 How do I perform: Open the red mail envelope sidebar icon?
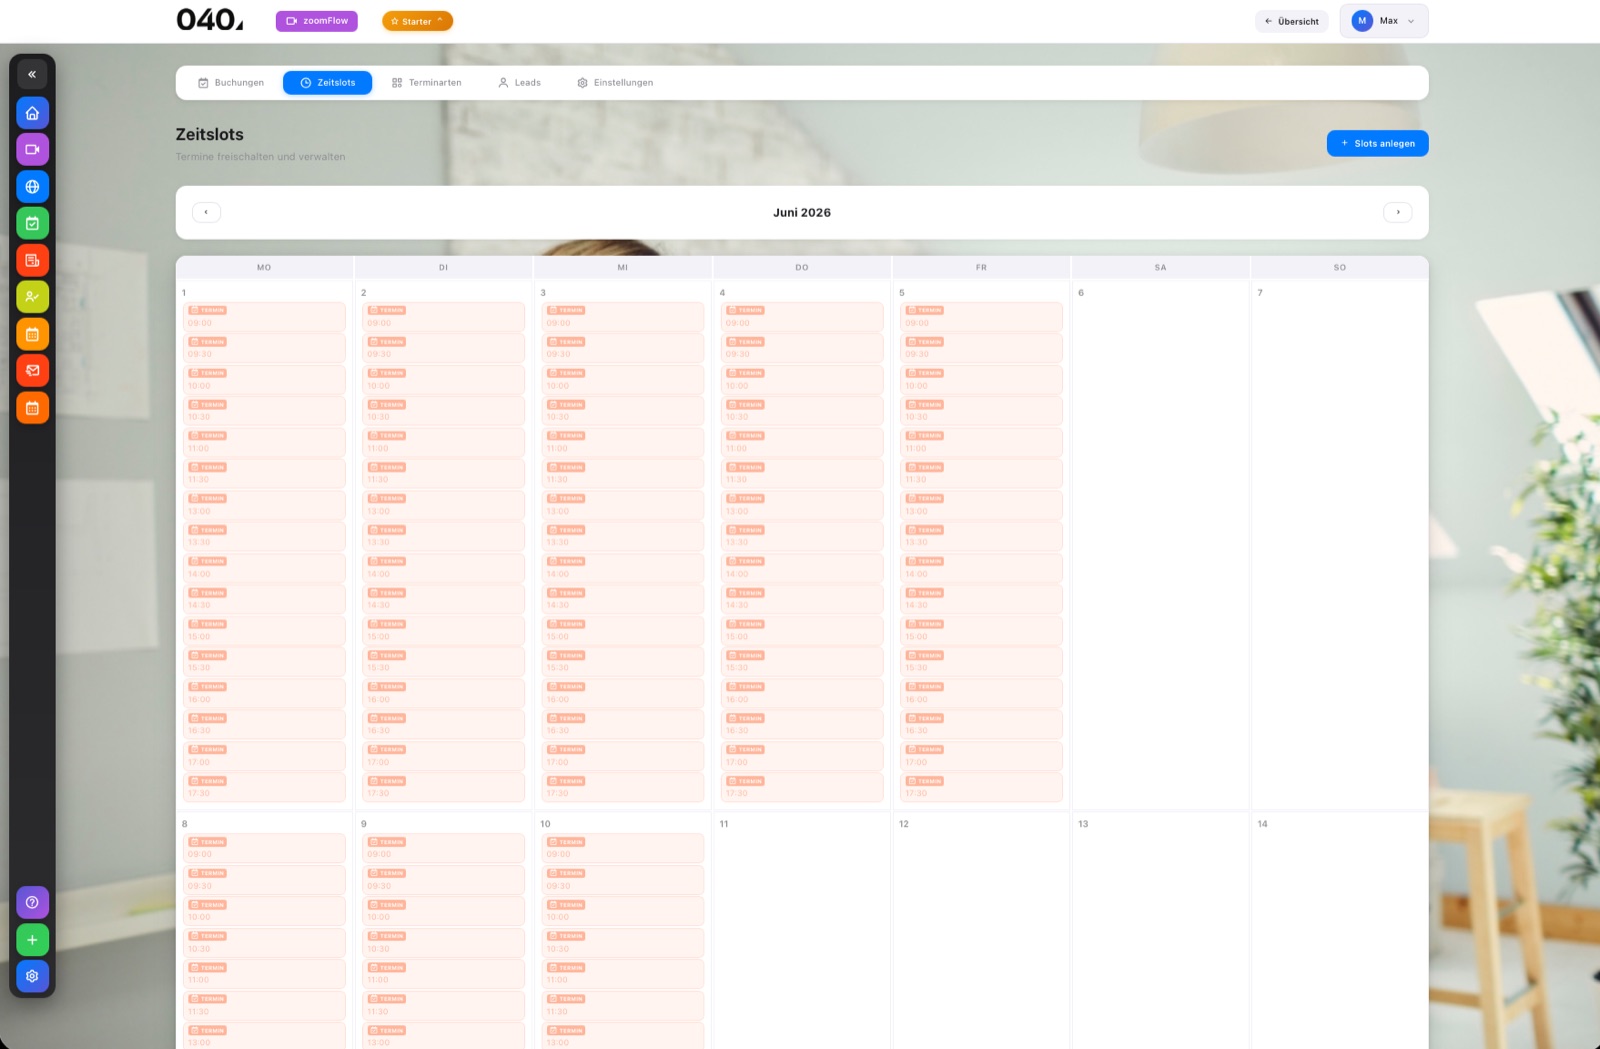tap(32, 371)
